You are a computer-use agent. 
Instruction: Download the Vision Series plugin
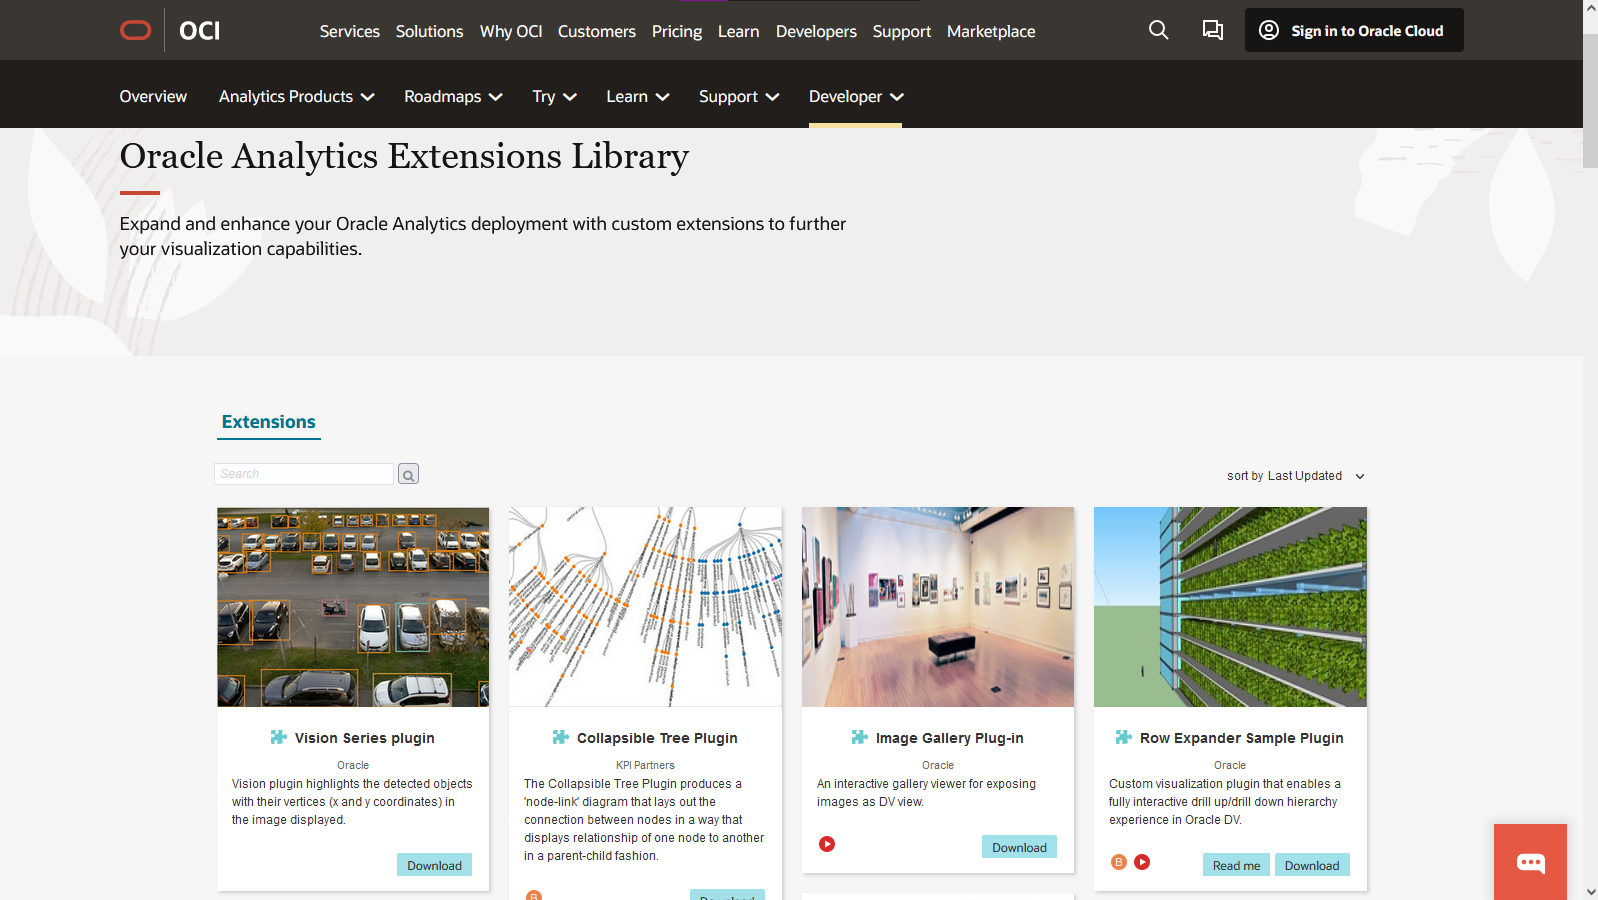434,865
